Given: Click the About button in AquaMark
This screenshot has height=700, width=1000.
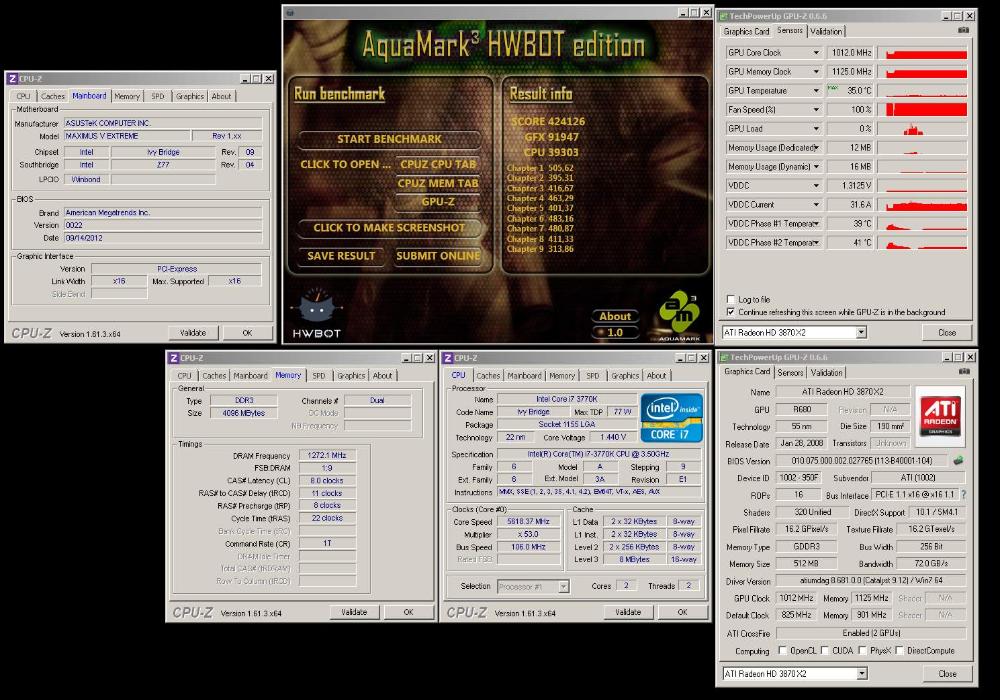Looking at the screenshot, I should click(x=615, y=316).
